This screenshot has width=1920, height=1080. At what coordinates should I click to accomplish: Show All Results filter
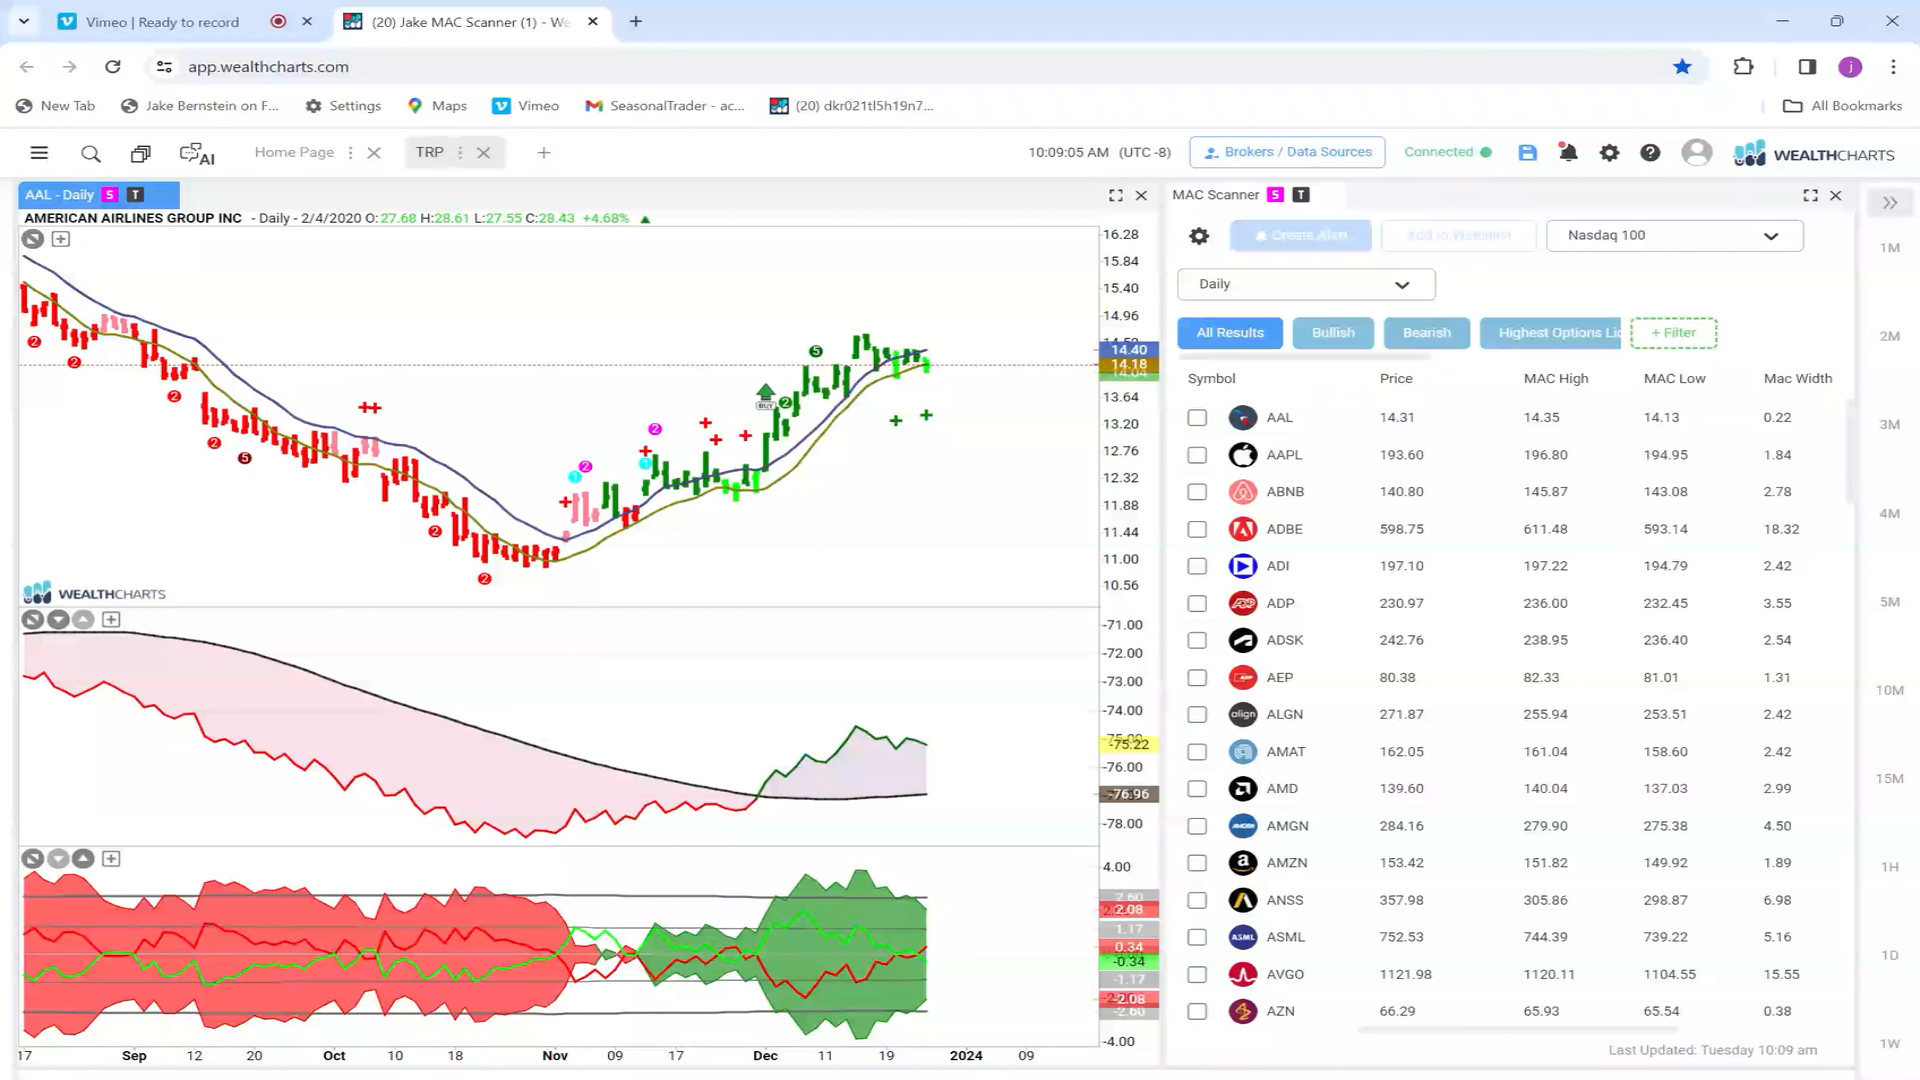coord(1230,333)
